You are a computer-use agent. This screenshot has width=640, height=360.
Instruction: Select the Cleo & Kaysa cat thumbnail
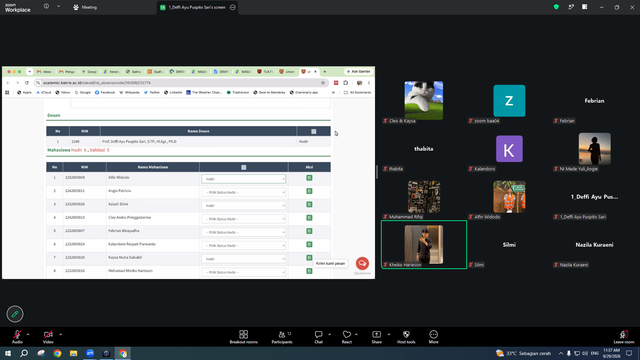pos(424,100)
